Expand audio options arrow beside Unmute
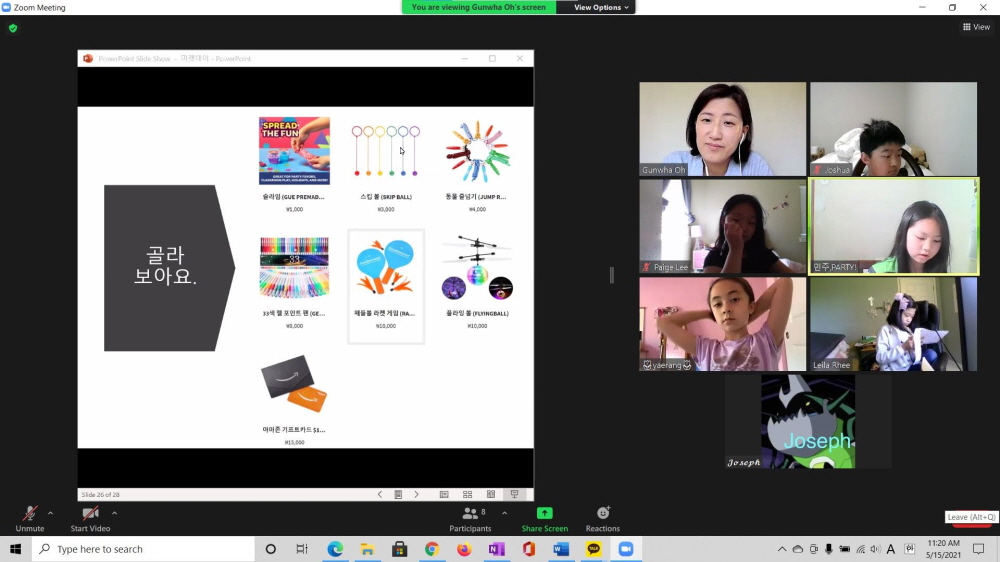The image size is (1000, 562). point(51,513)
